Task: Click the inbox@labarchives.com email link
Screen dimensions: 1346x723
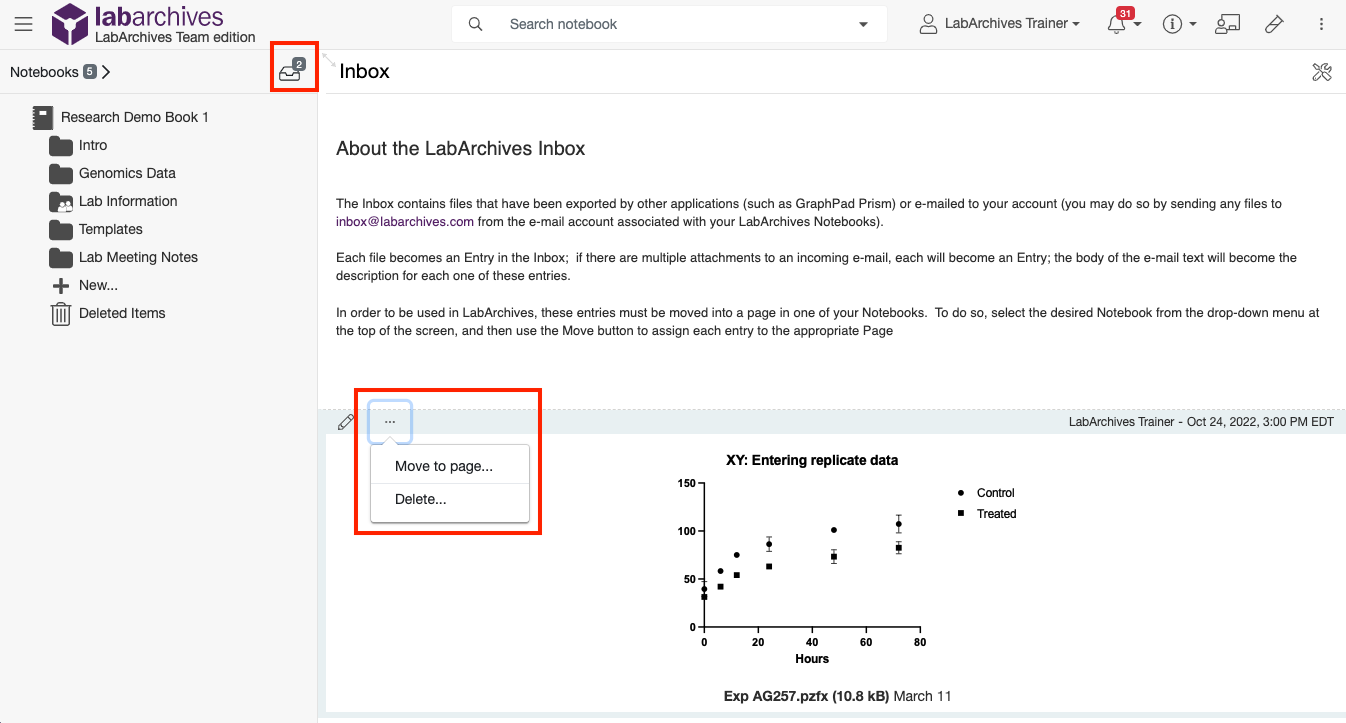Action: point(405,222)
